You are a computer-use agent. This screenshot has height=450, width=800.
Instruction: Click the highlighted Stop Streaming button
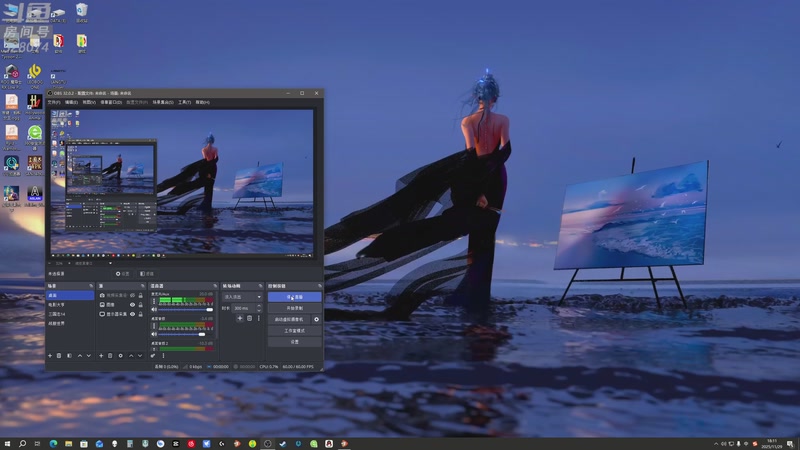[x=294, y=297]
